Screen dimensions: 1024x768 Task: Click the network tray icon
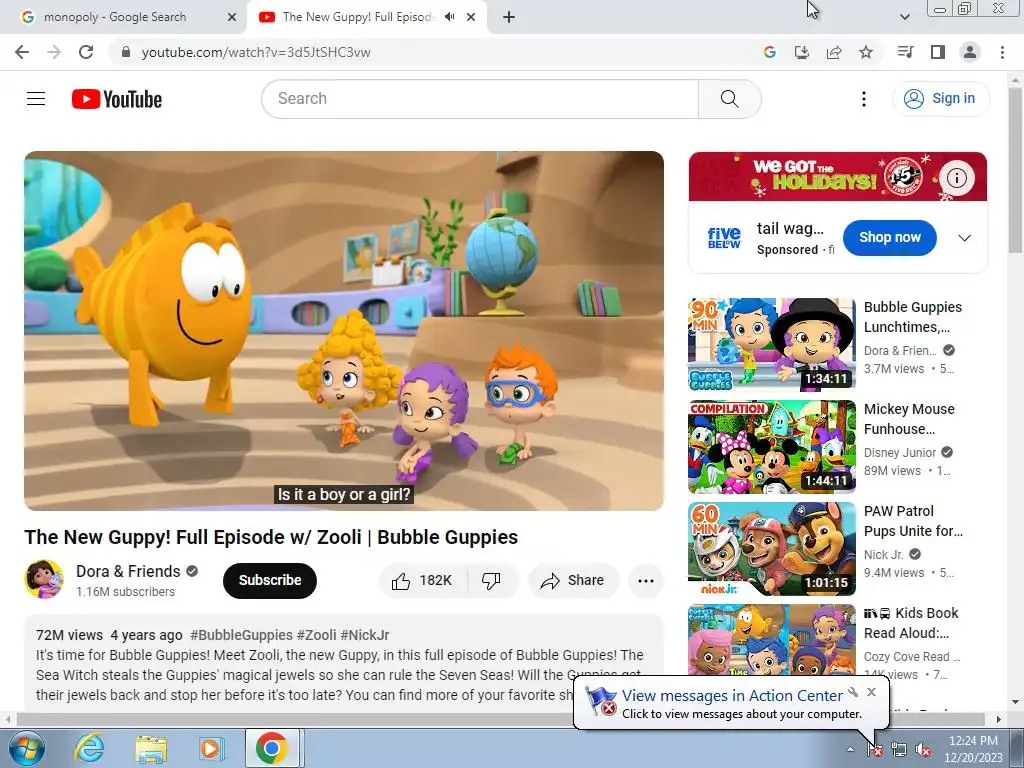point(899,750)
